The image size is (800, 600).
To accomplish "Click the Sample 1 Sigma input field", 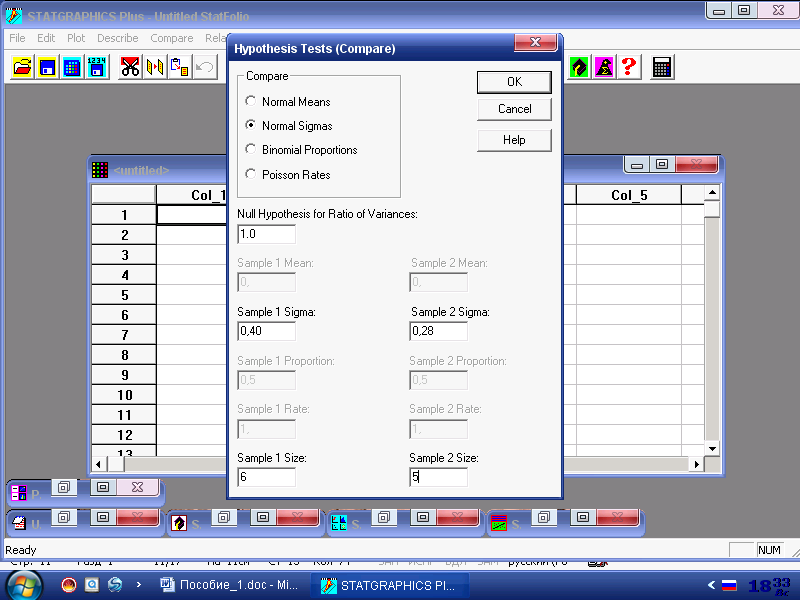I will [266, 331].
